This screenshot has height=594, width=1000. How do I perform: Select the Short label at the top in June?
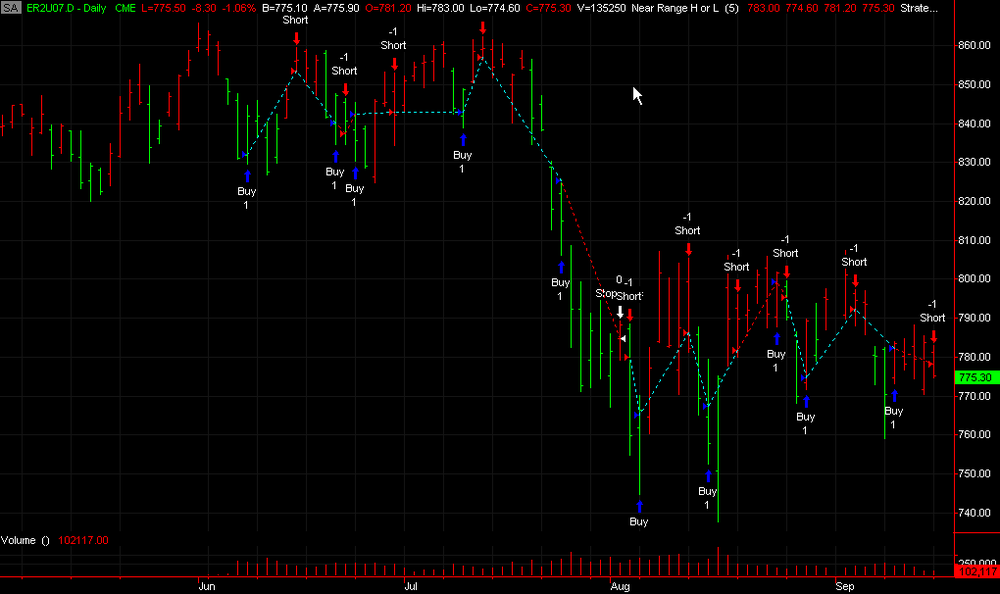pos(295,20)
